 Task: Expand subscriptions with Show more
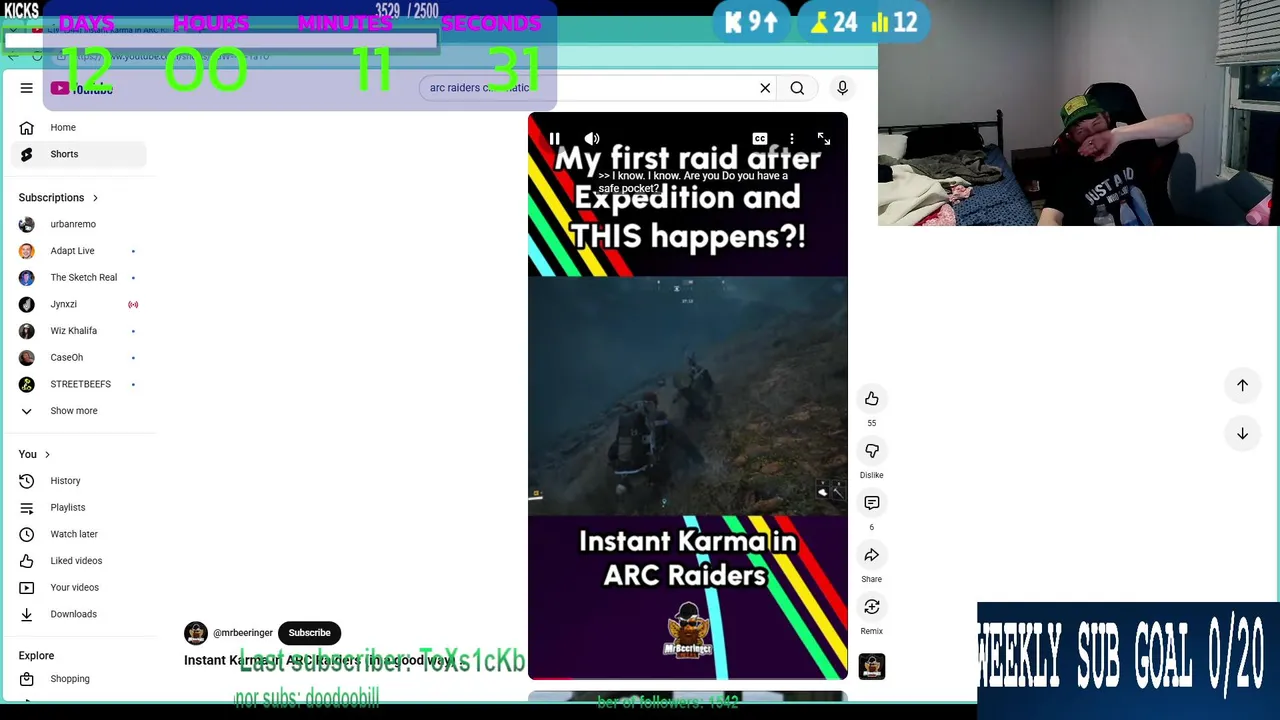(78, 411)
